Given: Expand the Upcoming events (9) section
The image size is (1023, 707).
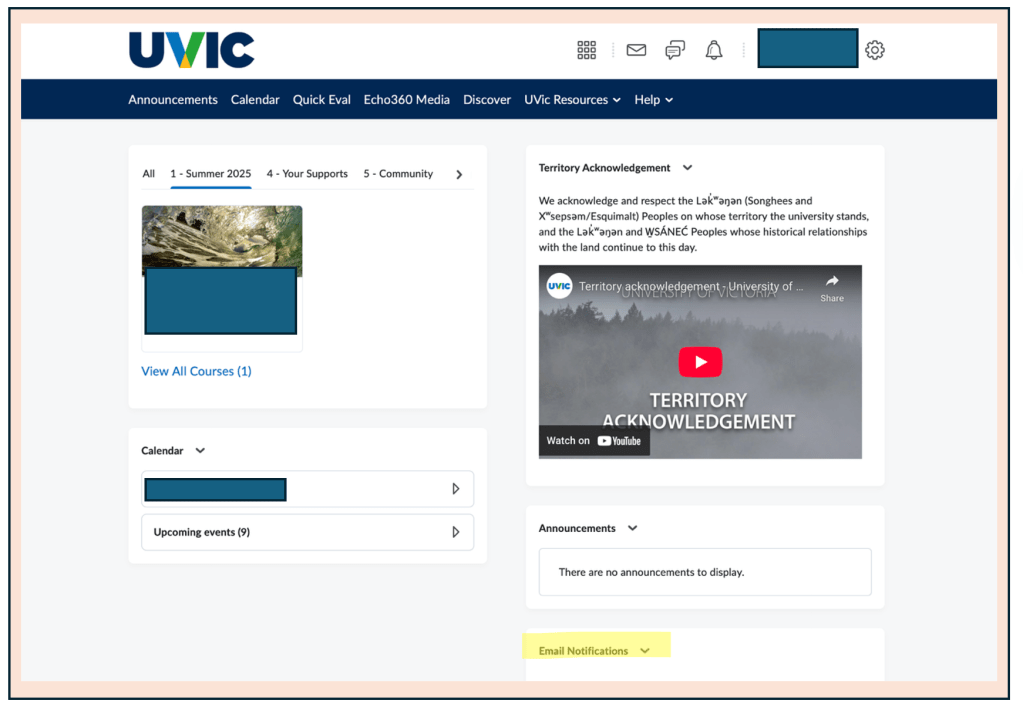Looking at the screenshot, I should (x=455, y=532).
